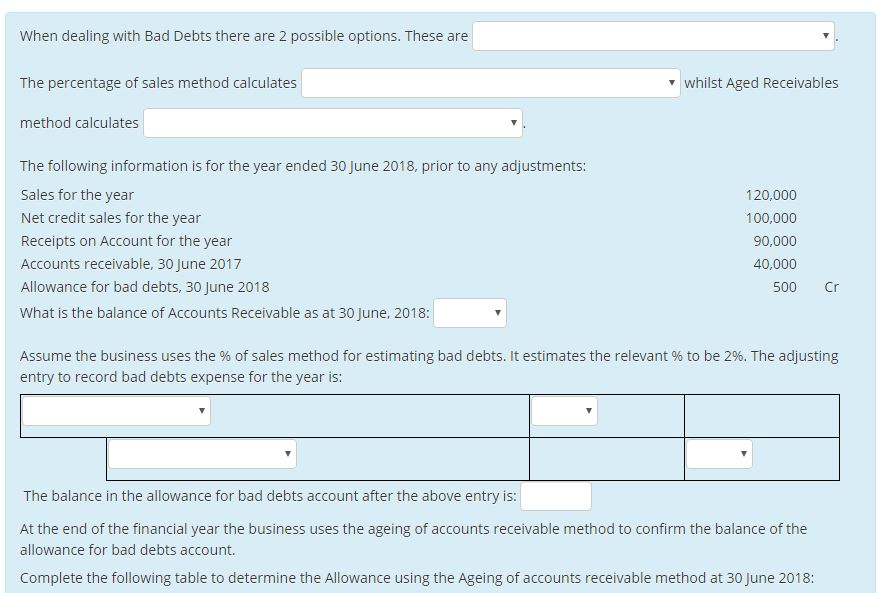
Task: Click the allowance for bad debts balance input field
Action: coord(555,495)
